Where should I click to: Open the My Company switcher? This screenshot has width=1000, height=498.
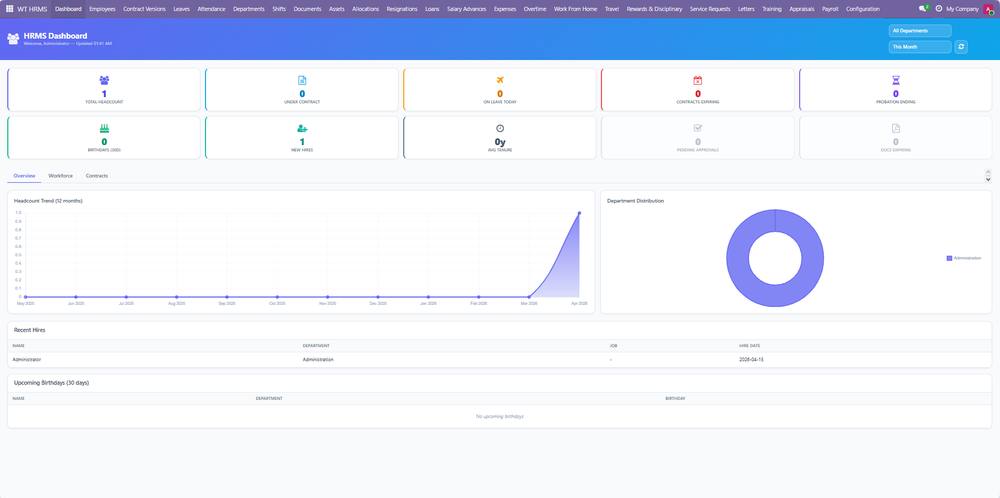[x=962, y=9]
